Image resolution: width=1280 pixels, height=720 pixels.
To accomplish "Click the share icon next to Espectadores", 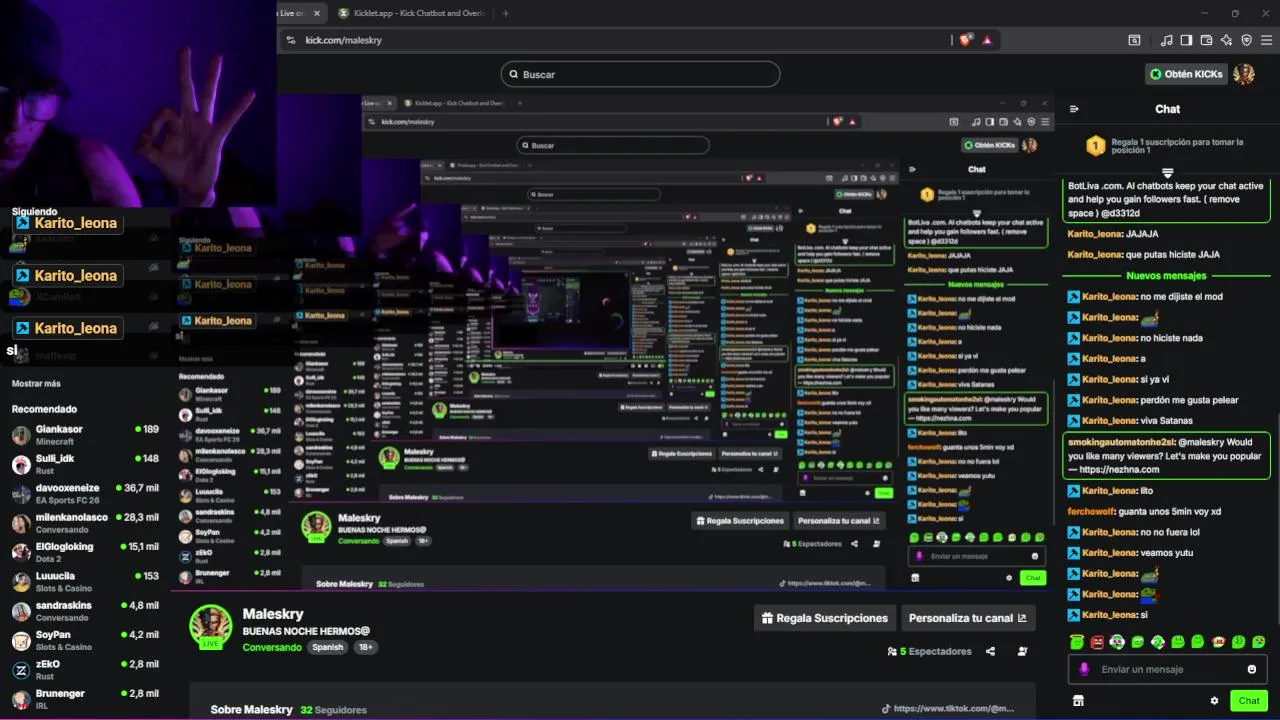I will pyautogui.click(x=990, y=651).
